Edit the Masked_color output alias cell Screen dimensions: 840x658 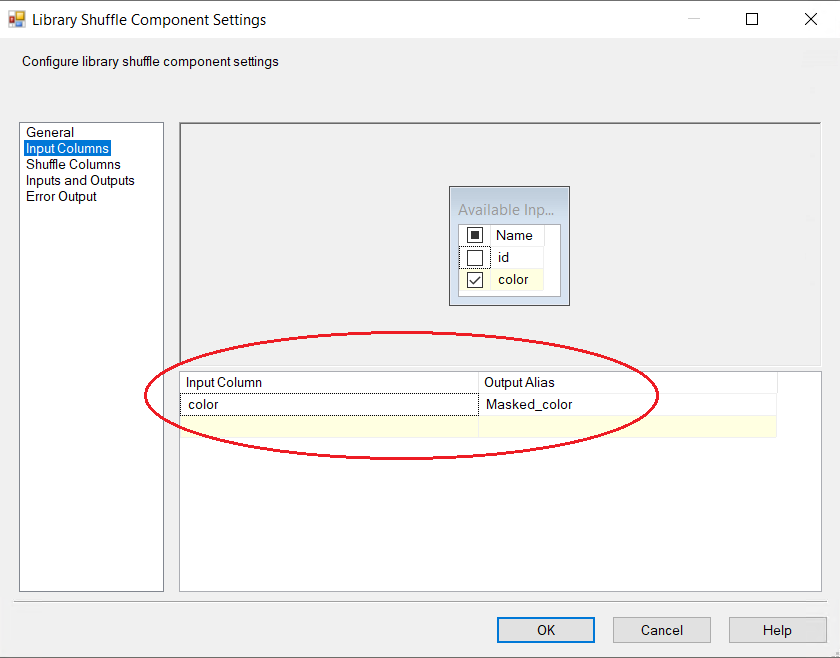(x=627, y=405)
